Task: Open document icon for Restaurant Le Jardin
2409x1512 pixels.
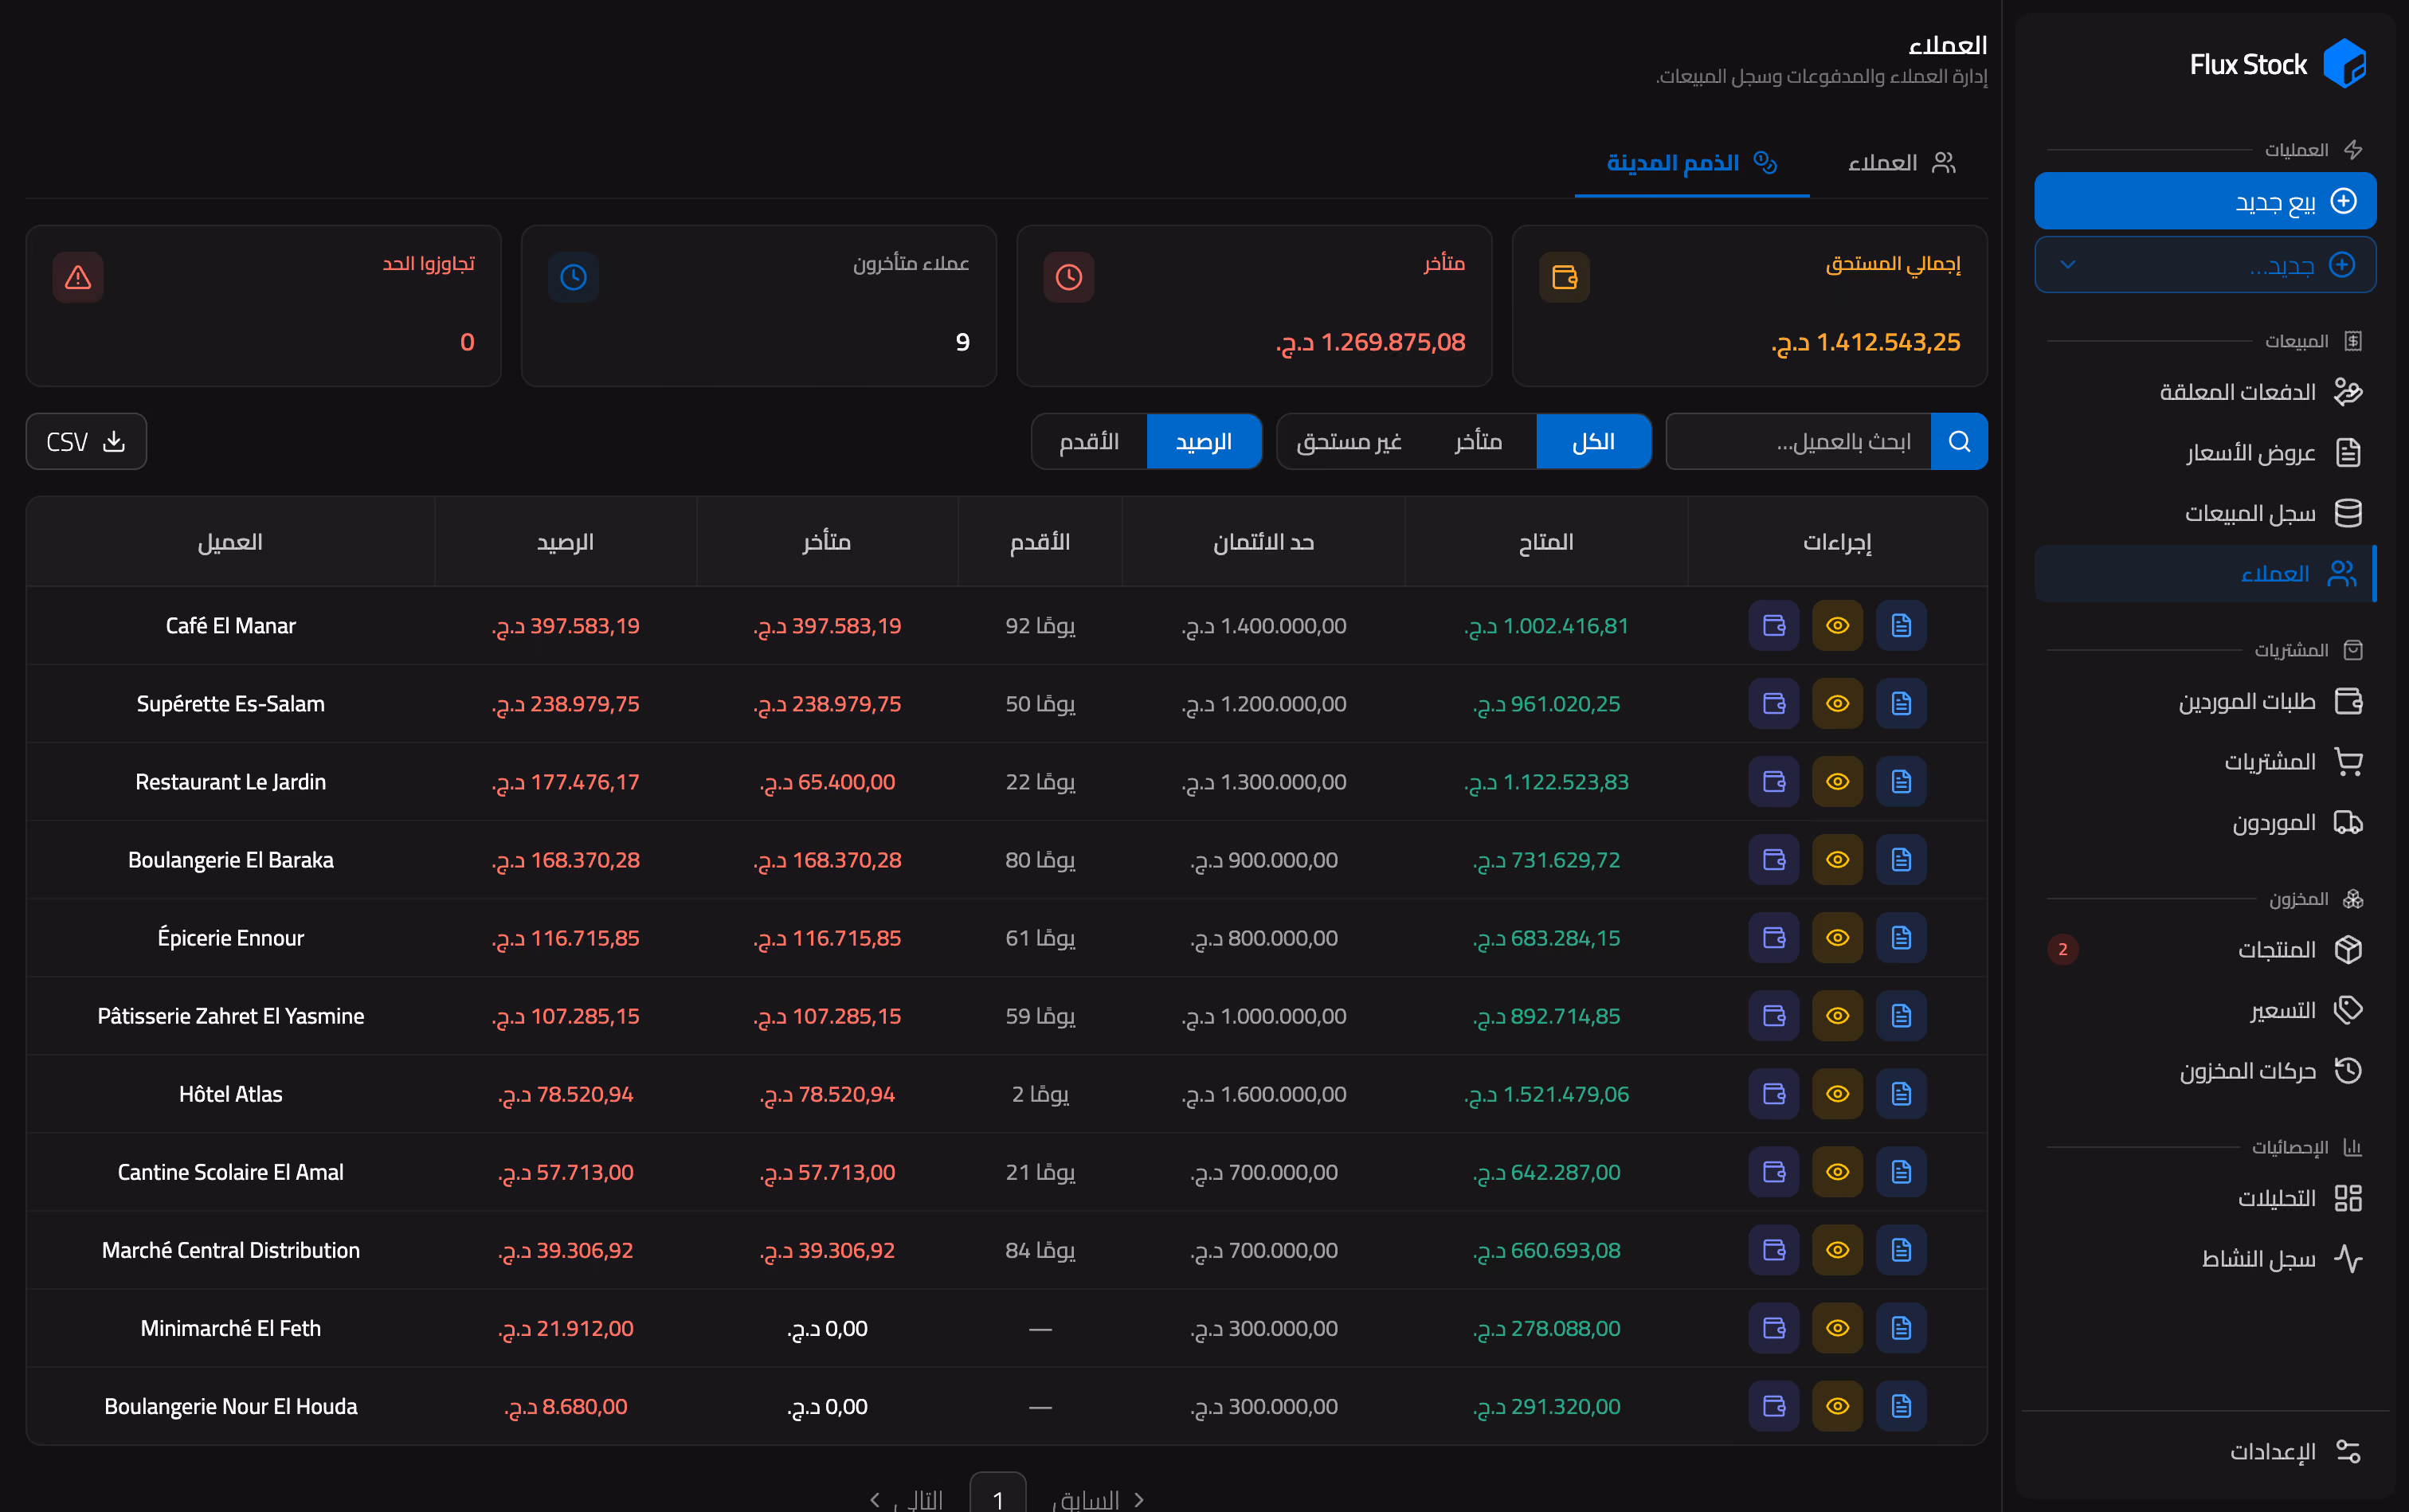Action: [1901, 782]
